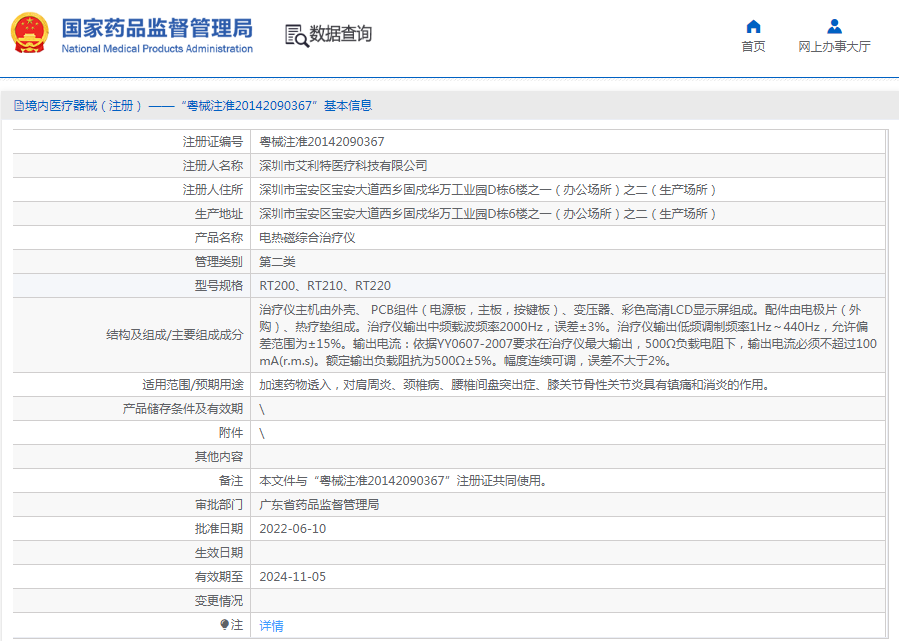Click the 型号规格 label
The height and width of the screenshot is (641, 899).
tap(219, 286)
